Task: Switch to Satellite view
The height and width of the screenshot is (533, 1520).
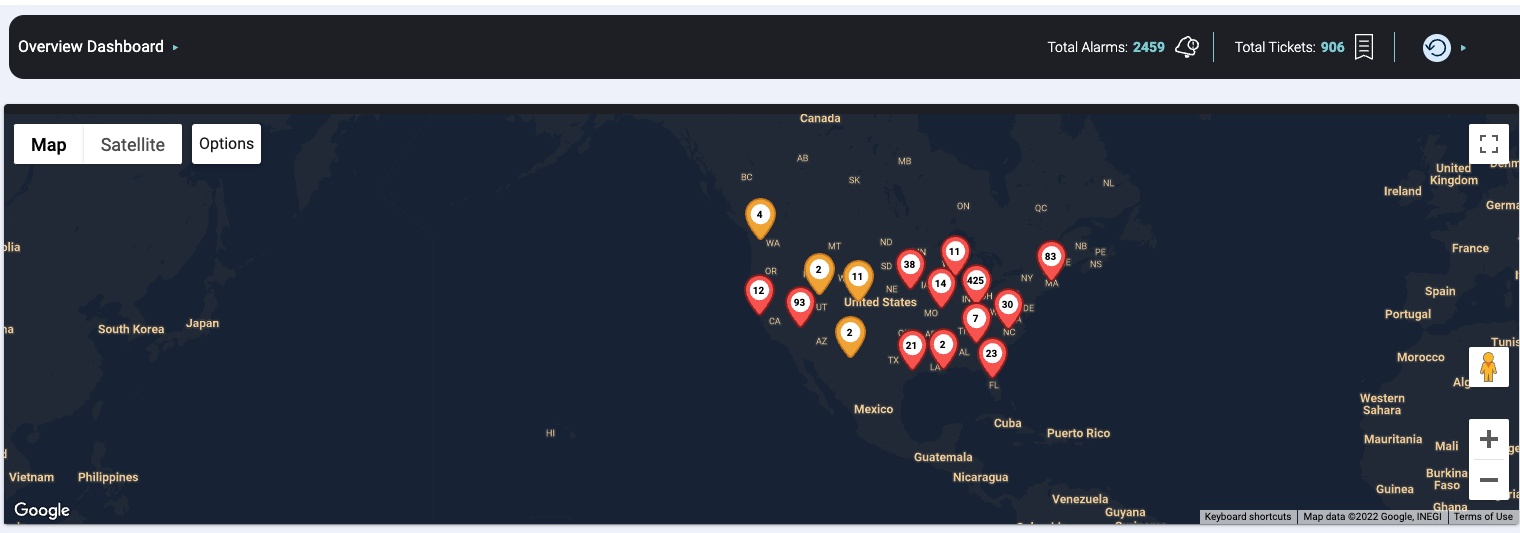Action: [x=133, y=144]
